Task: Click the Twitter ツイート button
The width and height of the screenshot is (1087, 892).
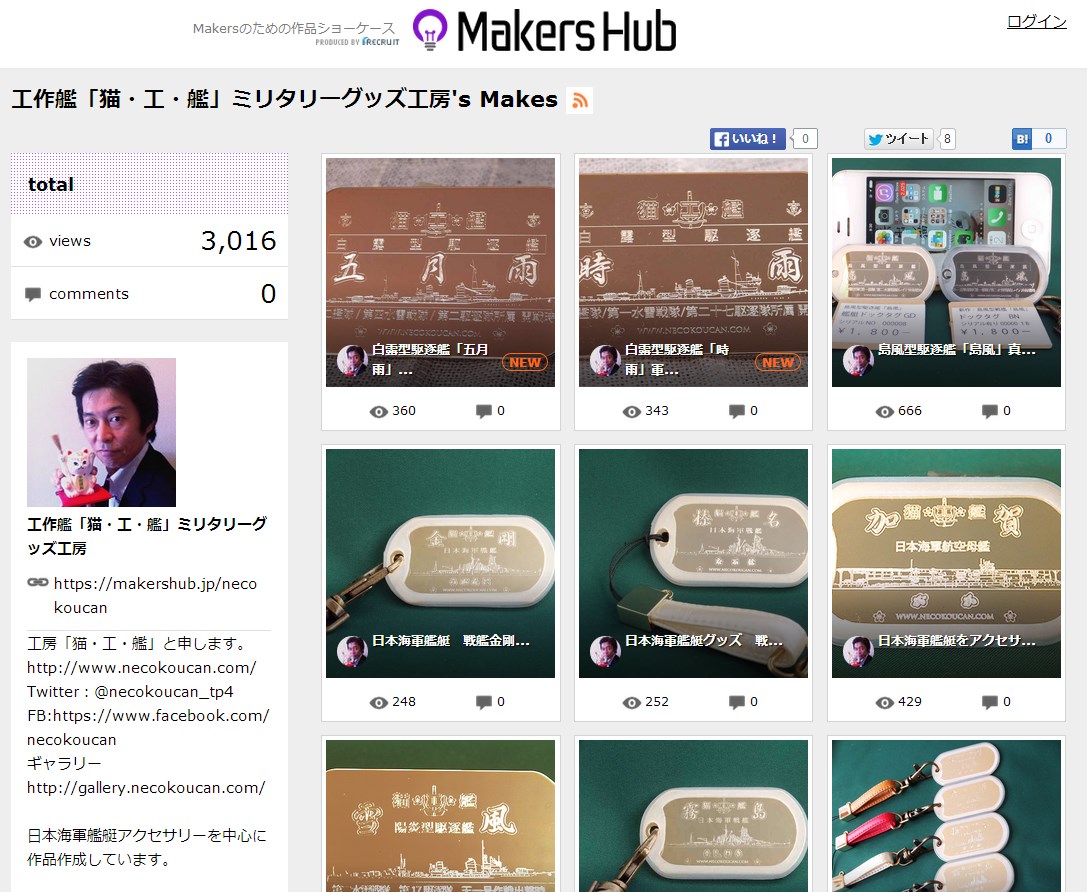Action: (x=898, y=139)
